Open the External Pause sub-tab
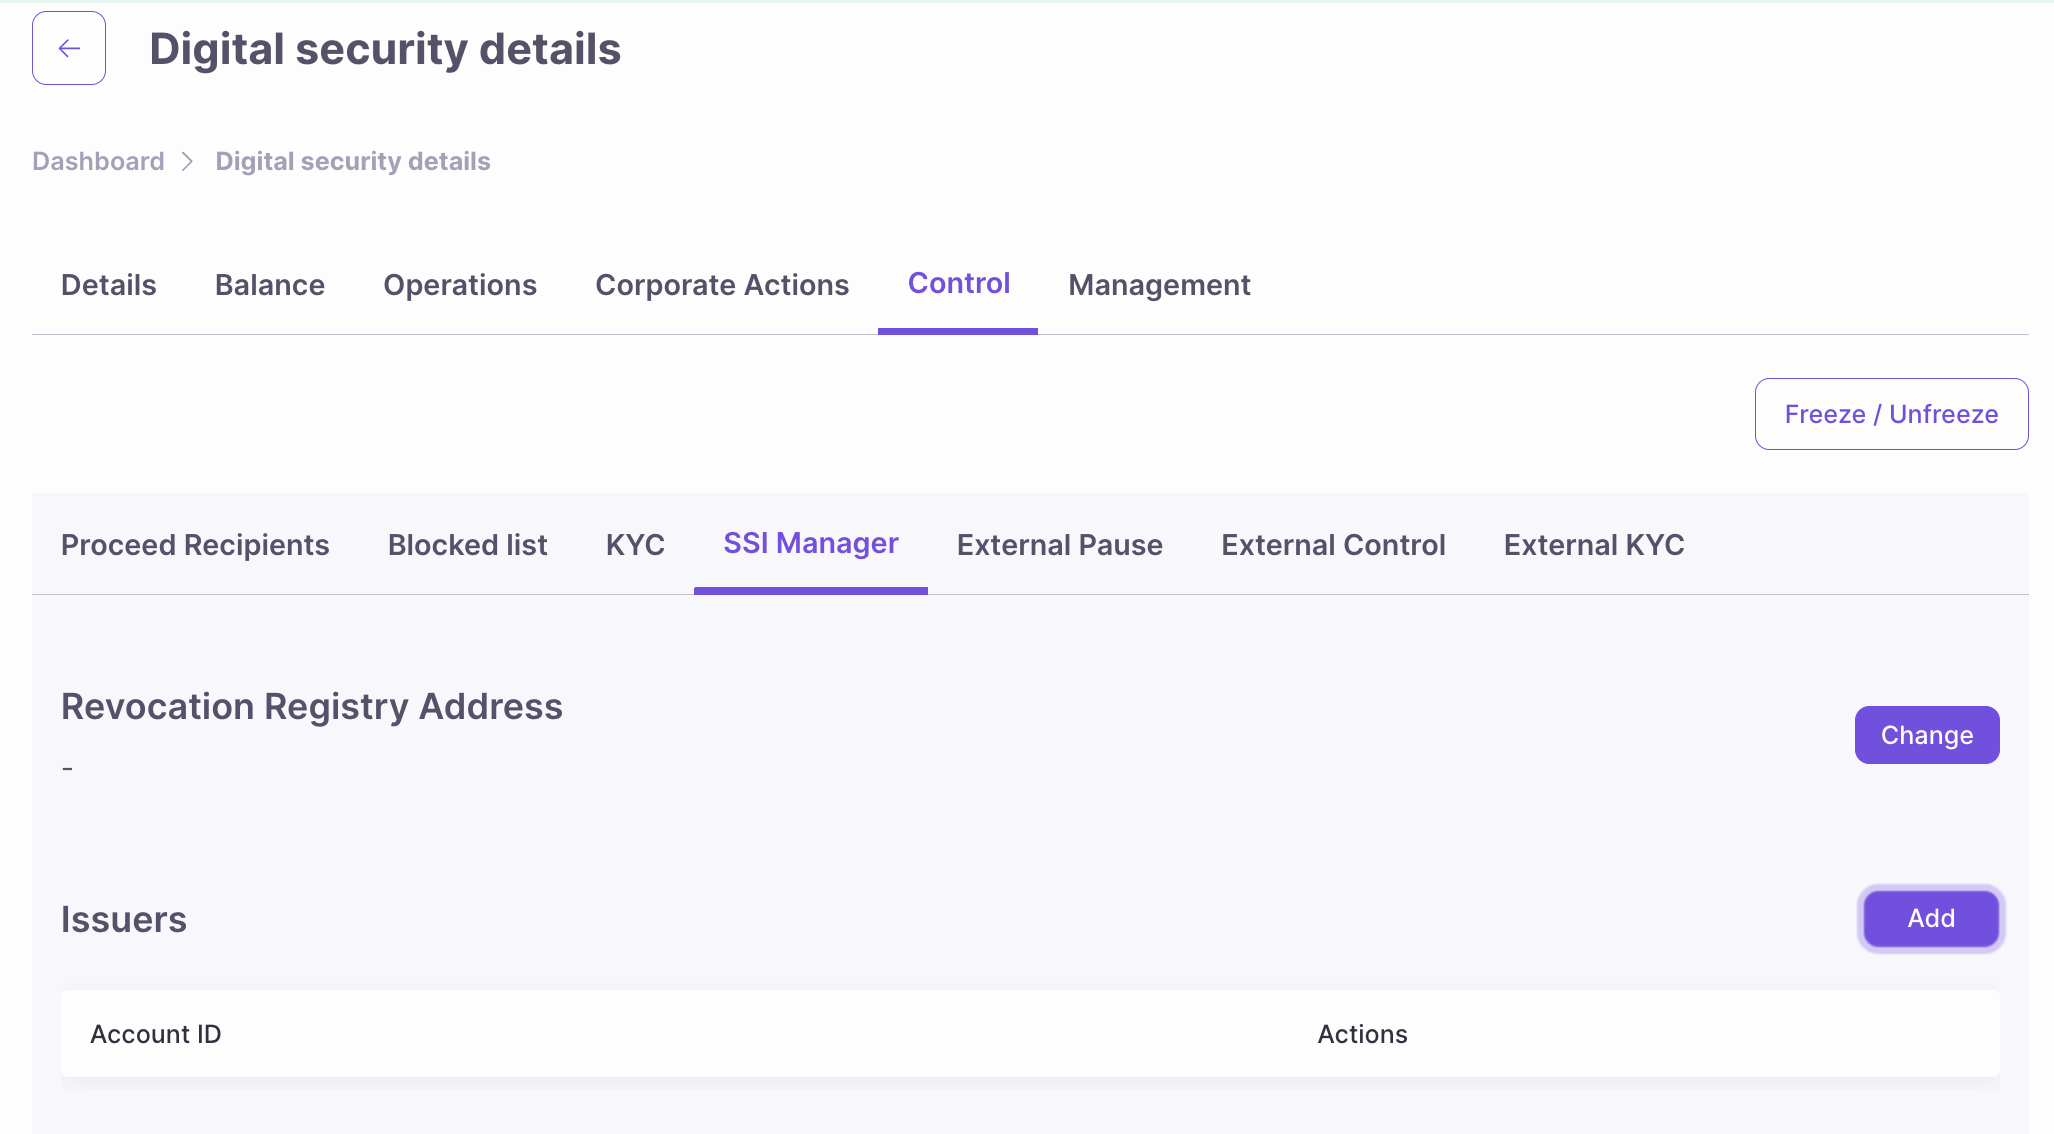Image resolution: width=2054 pixels, height=1134 pixels. tap(1059, 545)
